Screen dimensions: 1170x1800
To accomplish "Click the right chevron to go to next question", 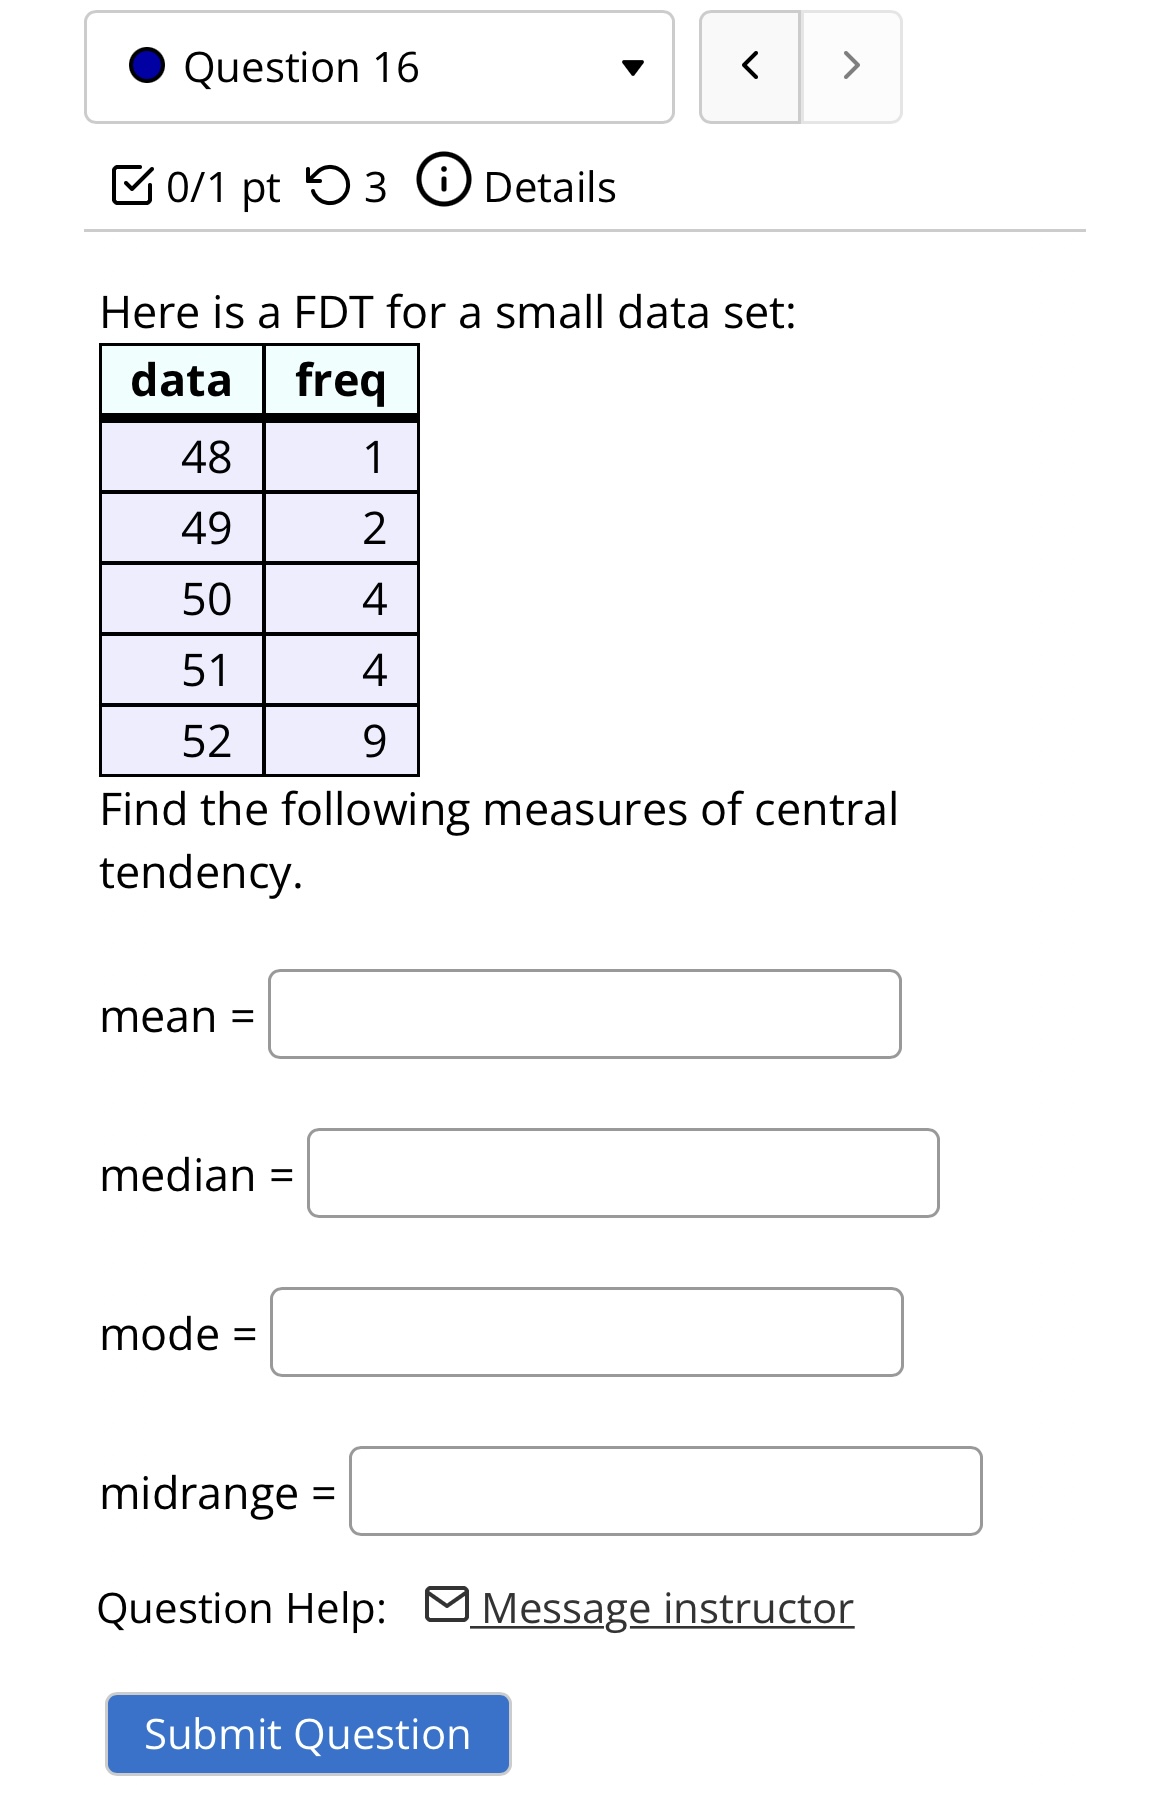I will tap(850, 66).
